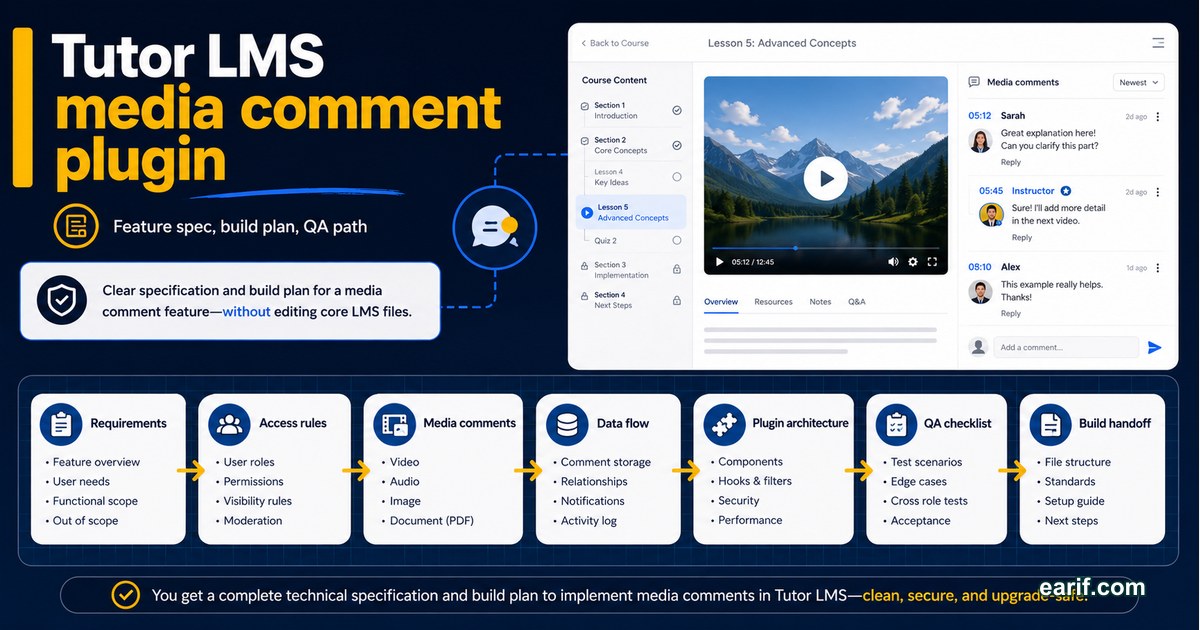Send the comment with the paper plane icon
The width and height of the screenshot is (1200, 630).
tap(1154, 347)
